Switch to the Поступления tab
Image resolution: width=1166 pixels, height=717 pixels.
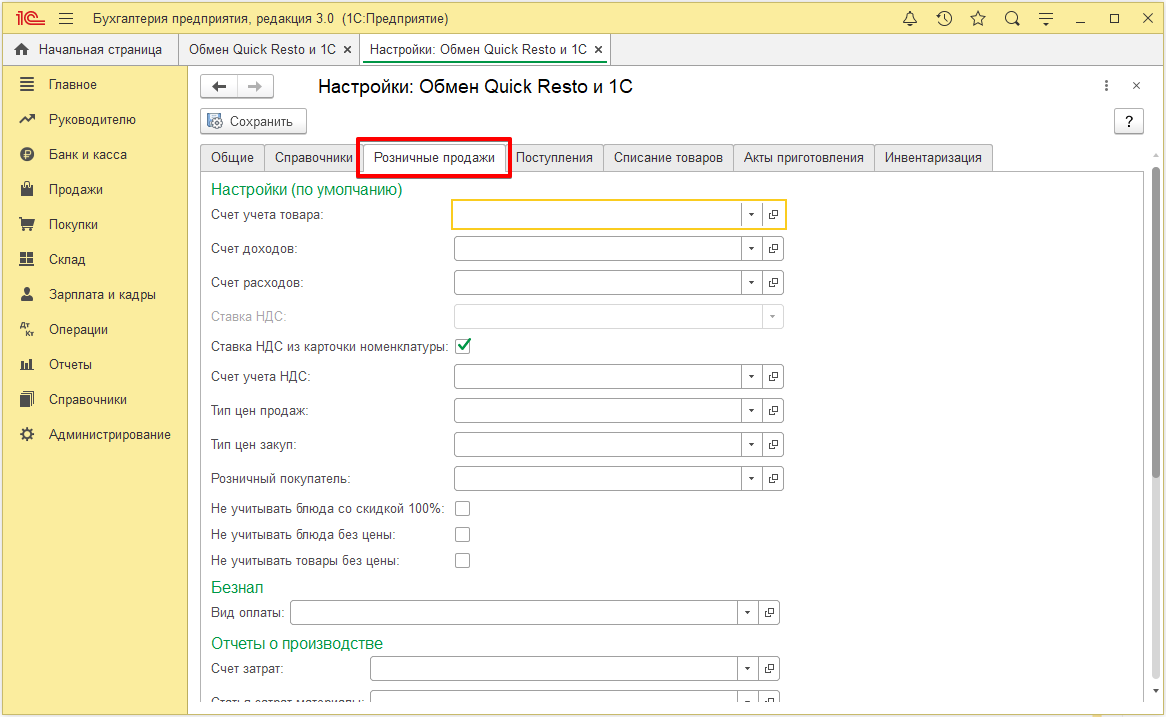[x=554, y=158]
